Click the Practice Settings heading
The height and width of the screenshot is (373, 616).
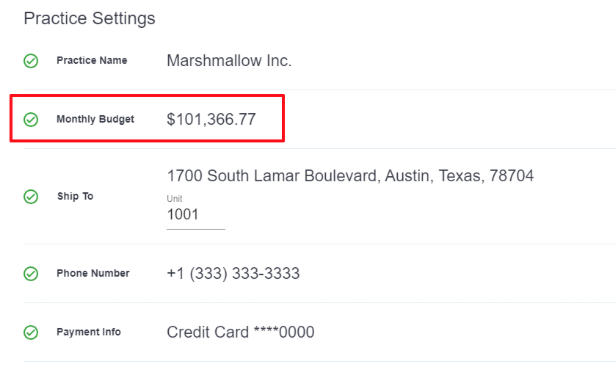click(x=90, y=18)
